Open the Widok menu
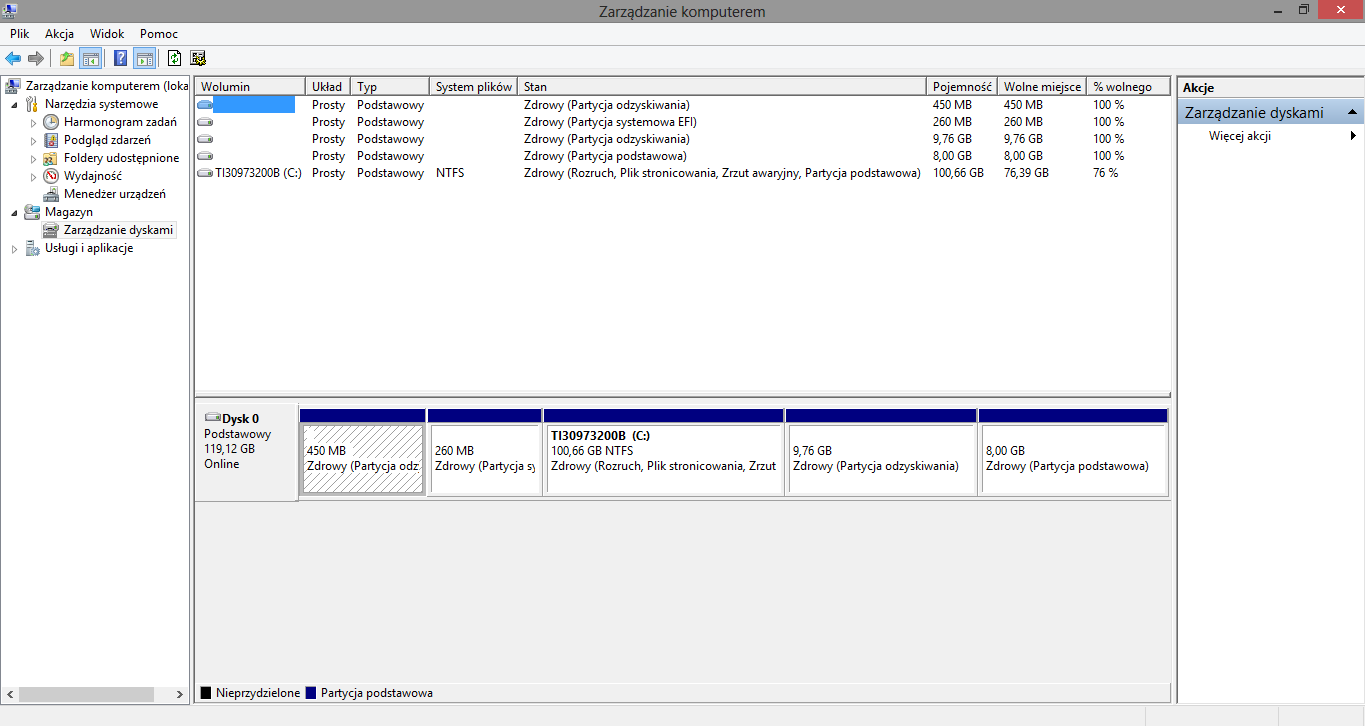 (x=107, y=34)
